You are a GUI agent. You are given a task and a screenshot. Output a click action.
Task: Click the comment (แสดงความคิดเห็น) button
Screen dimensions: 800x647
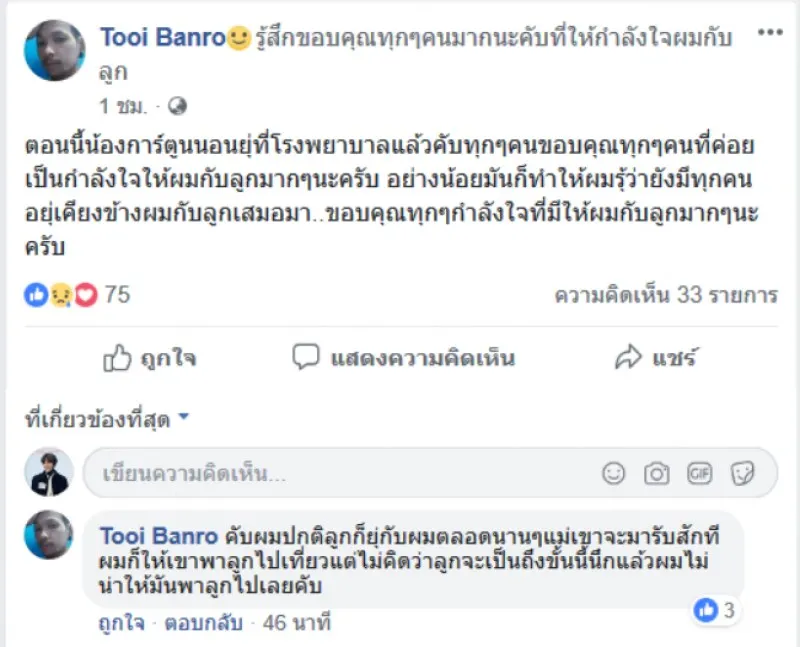(x=403, y=357)
